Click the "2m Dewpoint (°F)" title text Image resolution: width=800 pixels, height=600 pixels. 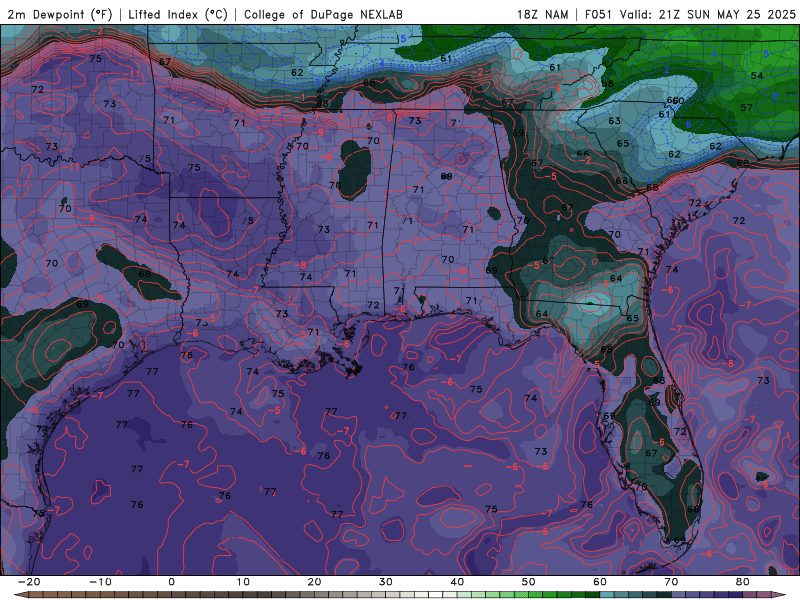point(60,14)
